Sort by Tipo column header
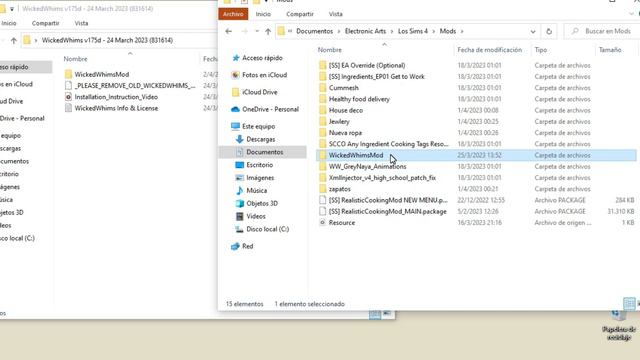The height and width of the screenshot is (360, 640). click(x=540, y=50)
